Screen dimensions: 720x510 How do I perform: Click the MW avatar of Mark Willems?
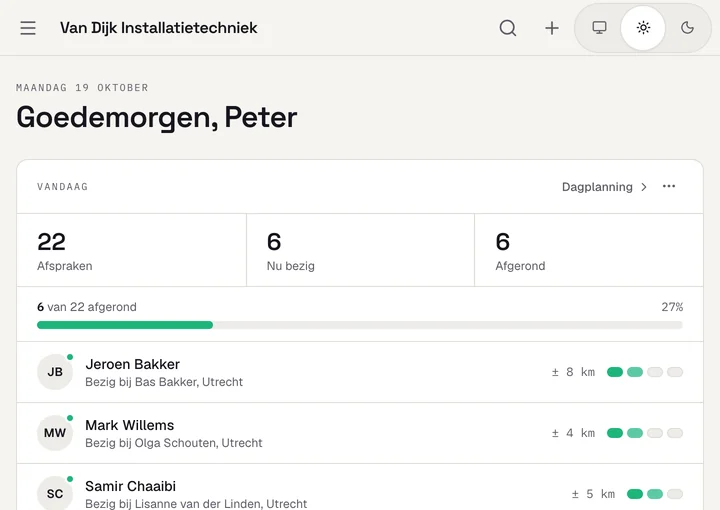(55, 433)
